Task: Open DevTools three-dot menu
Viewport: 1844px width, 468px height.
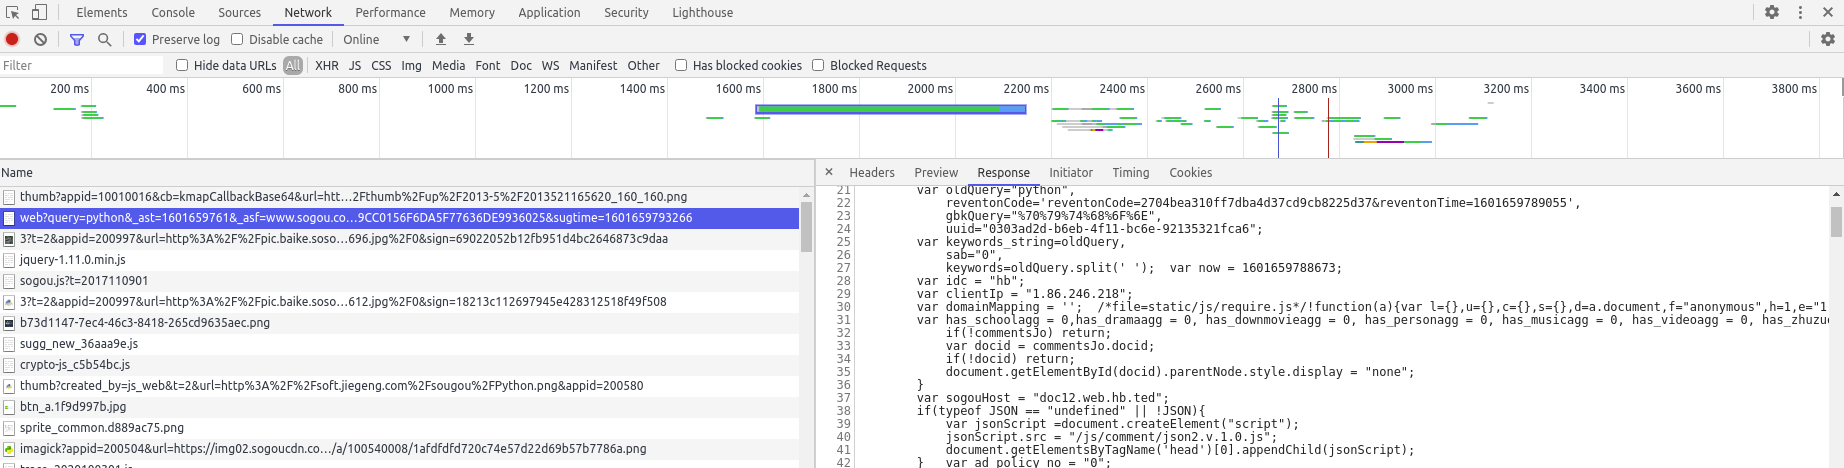Action: 1800,12
